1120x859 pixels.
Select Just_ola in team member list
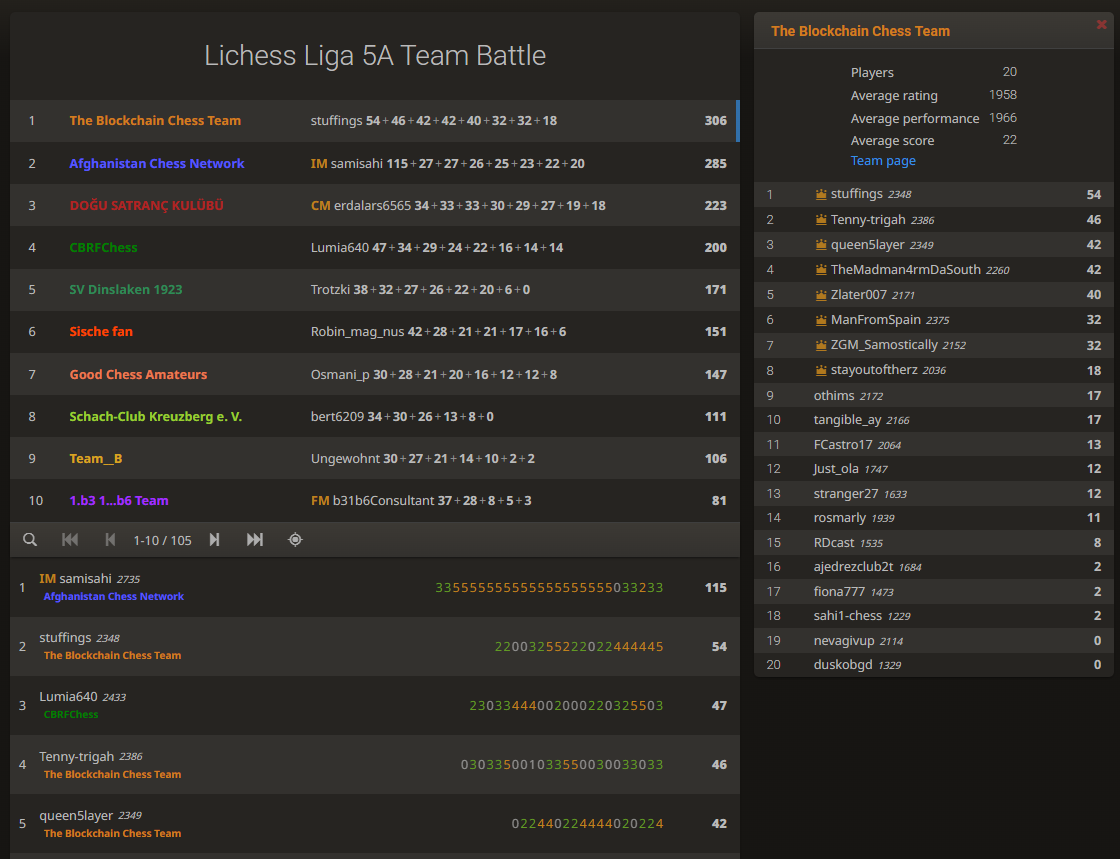click(933, 469)
